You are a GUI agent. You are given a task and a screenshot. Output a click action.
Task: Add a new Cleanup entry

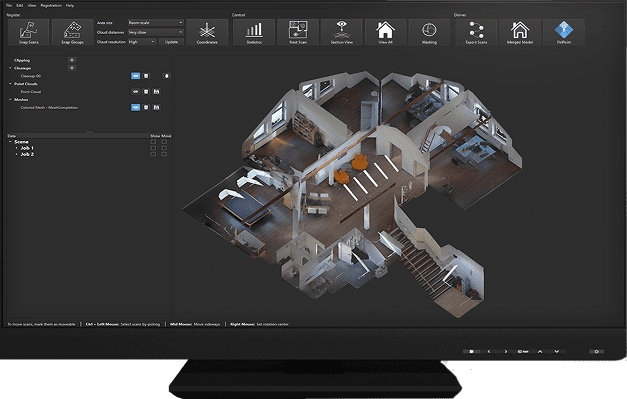[x=72, y=68]
